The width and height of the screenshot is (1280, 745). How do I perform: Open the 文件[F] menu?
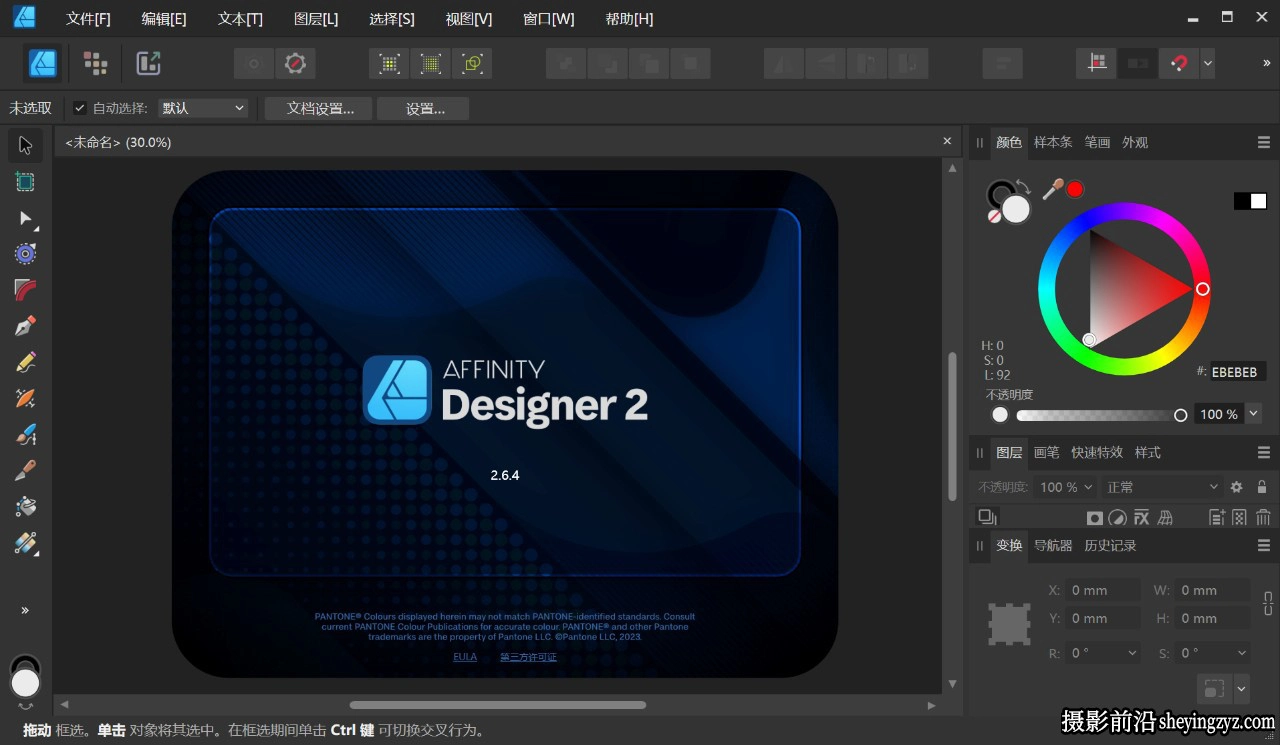(88, 19)
